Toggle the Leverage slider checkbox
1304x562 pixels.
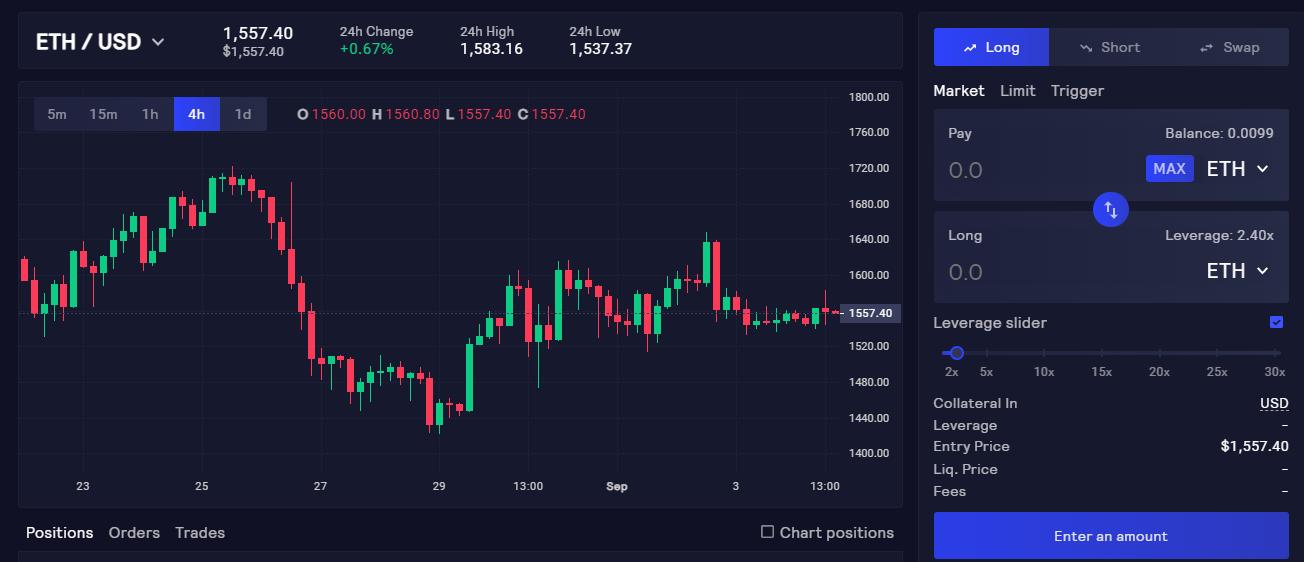[1276, 322]
